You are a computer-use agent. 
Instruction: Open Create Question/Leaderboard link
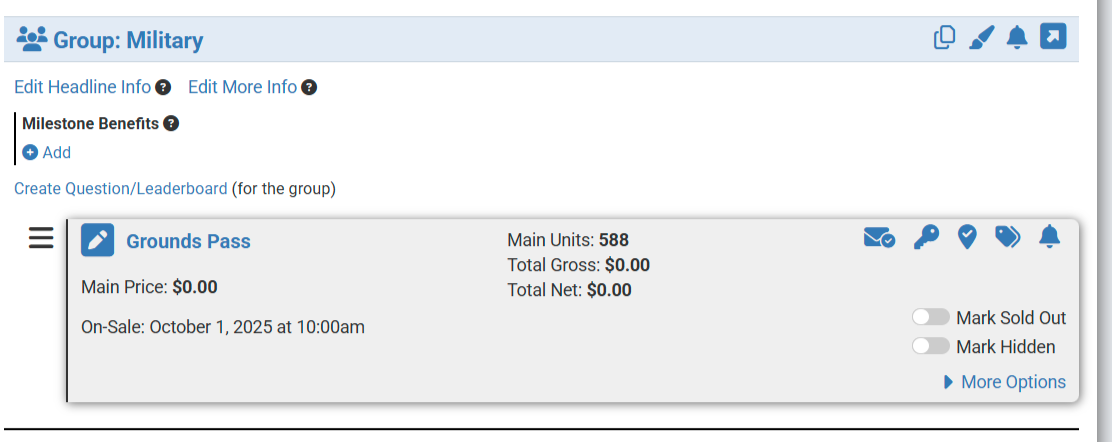pos(120,188)
